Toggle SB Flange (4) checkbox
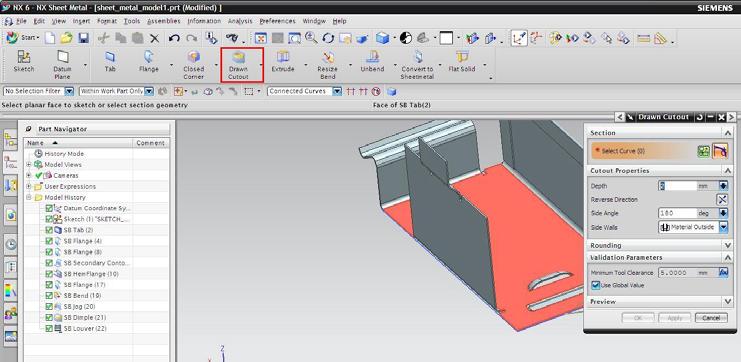 49,241
